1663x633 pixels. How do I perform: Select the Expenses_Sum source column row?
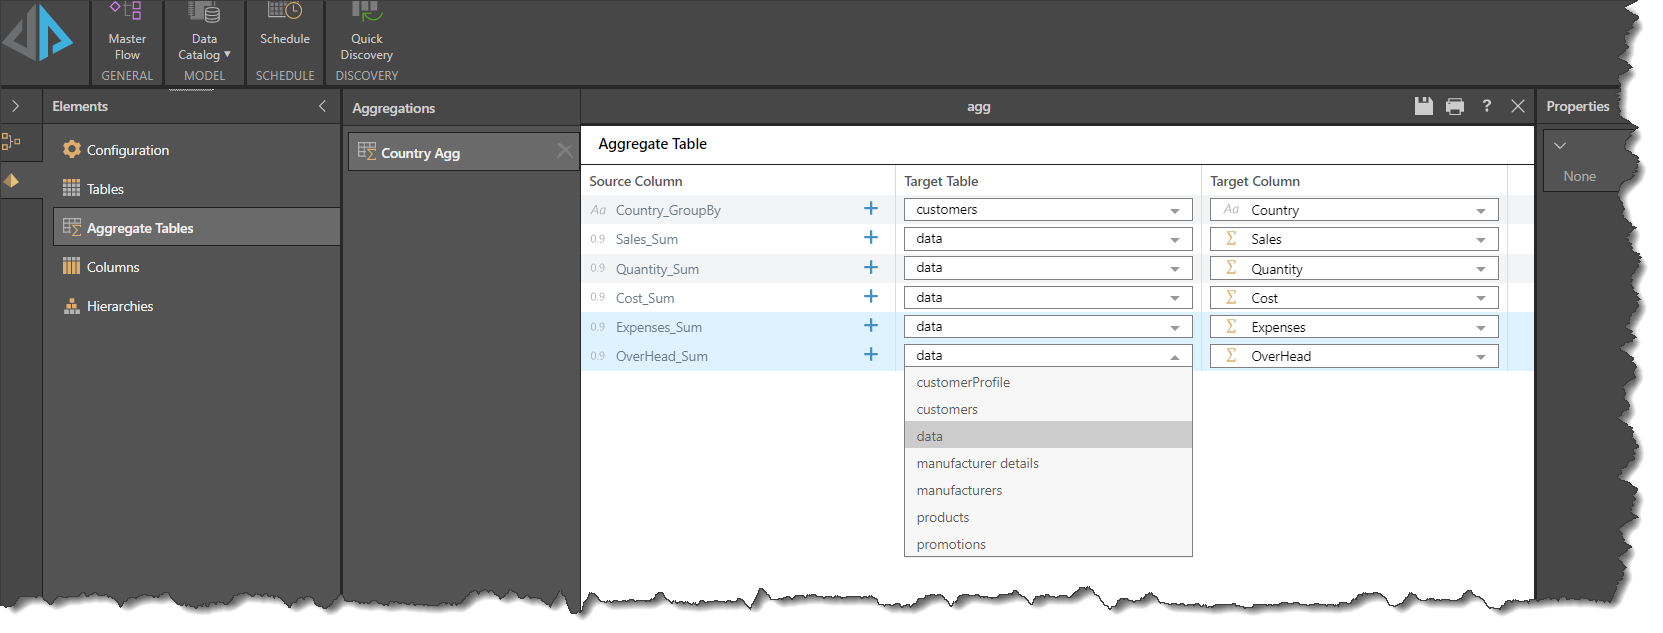(x=659, y=327)
